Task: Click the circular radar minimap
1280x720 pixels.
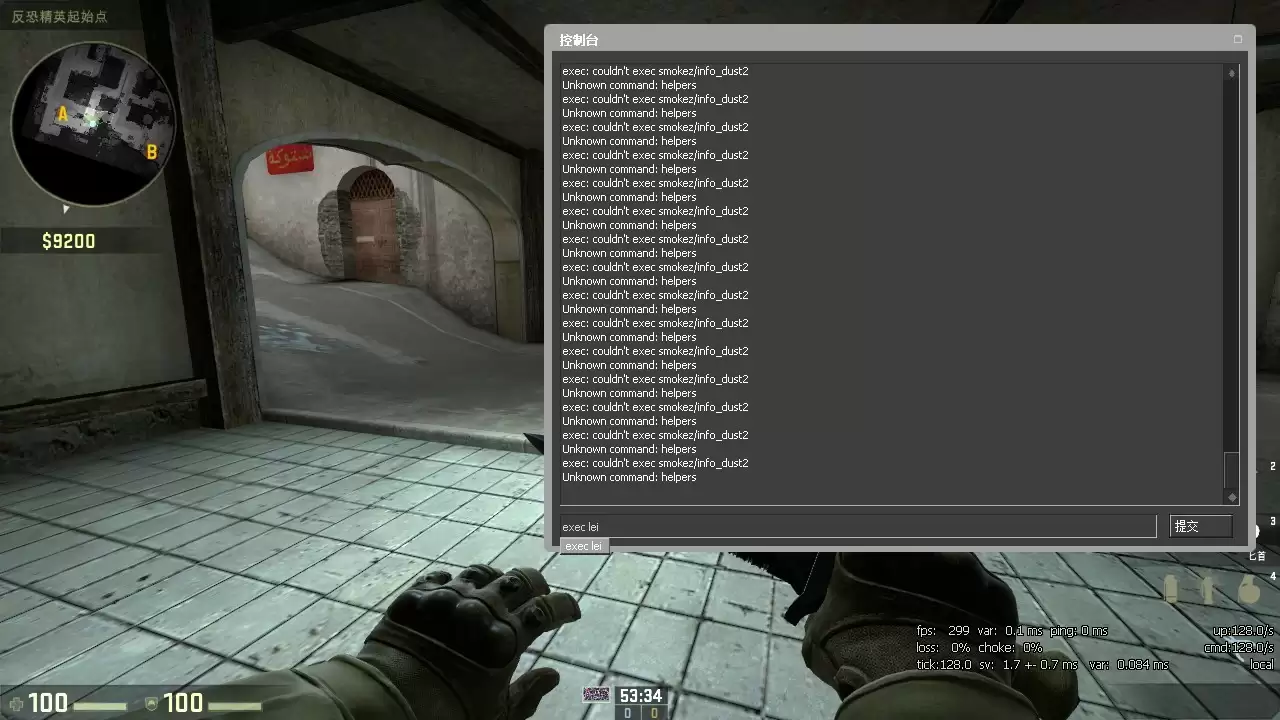Action: point(93,122)
